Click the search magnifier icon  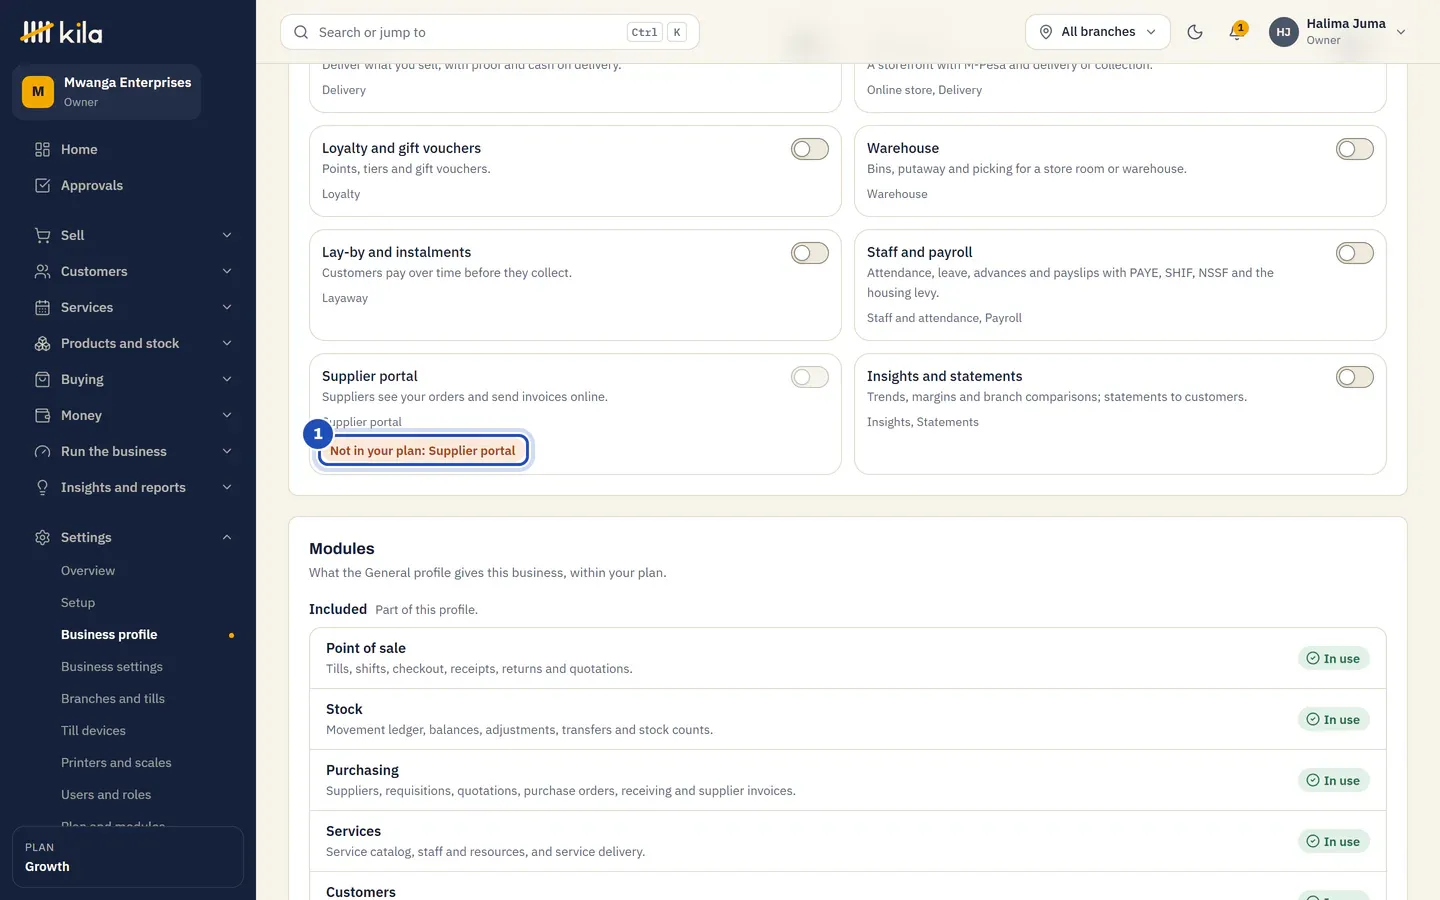(x=301, y=32)
